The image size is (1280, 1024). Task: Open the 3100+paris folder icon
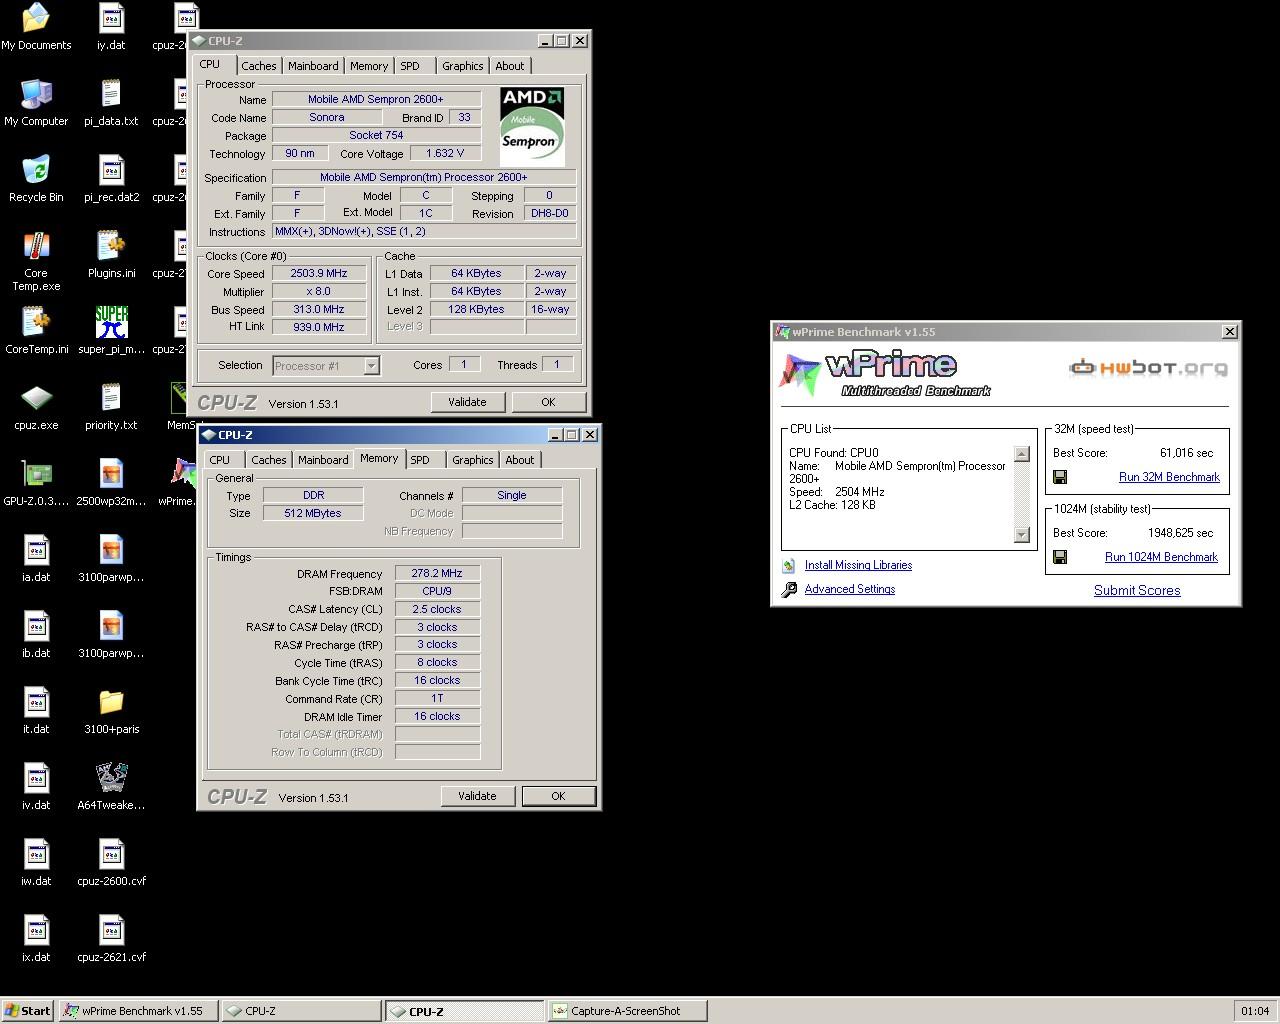point(111,710)
